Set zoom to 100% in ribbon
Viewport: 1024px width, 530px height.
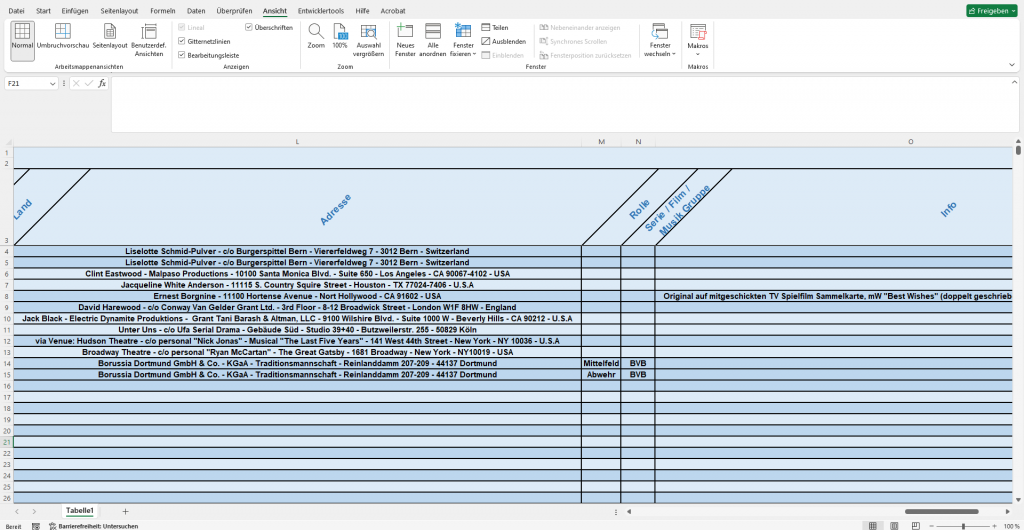(340, 37)
